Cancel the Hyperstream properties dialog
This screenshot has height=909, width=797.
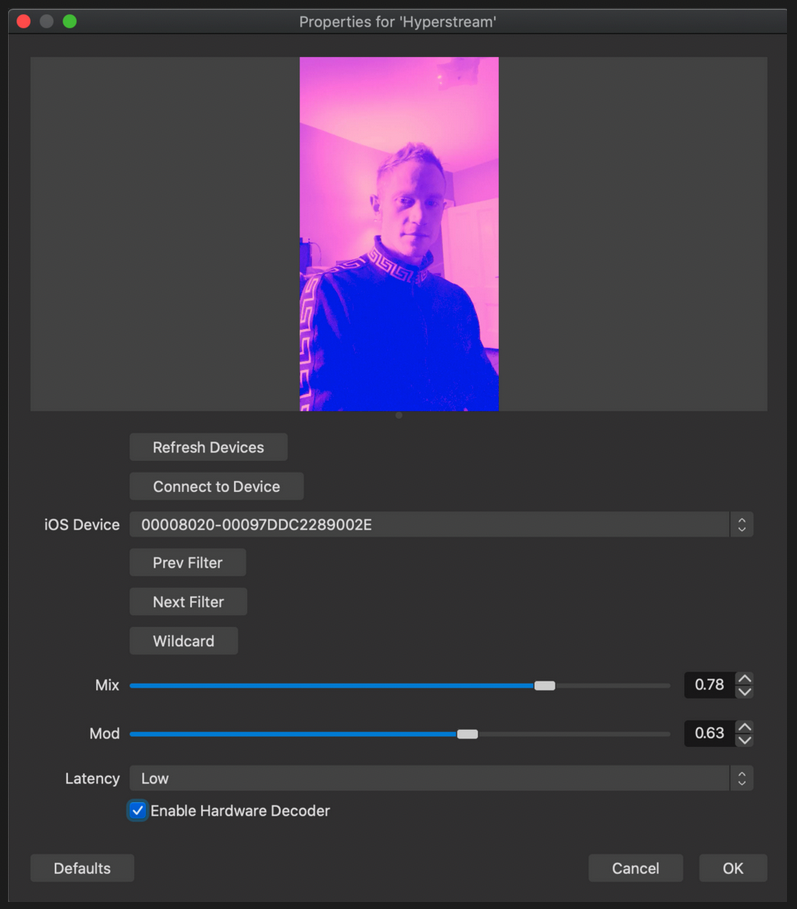(635, 868)
